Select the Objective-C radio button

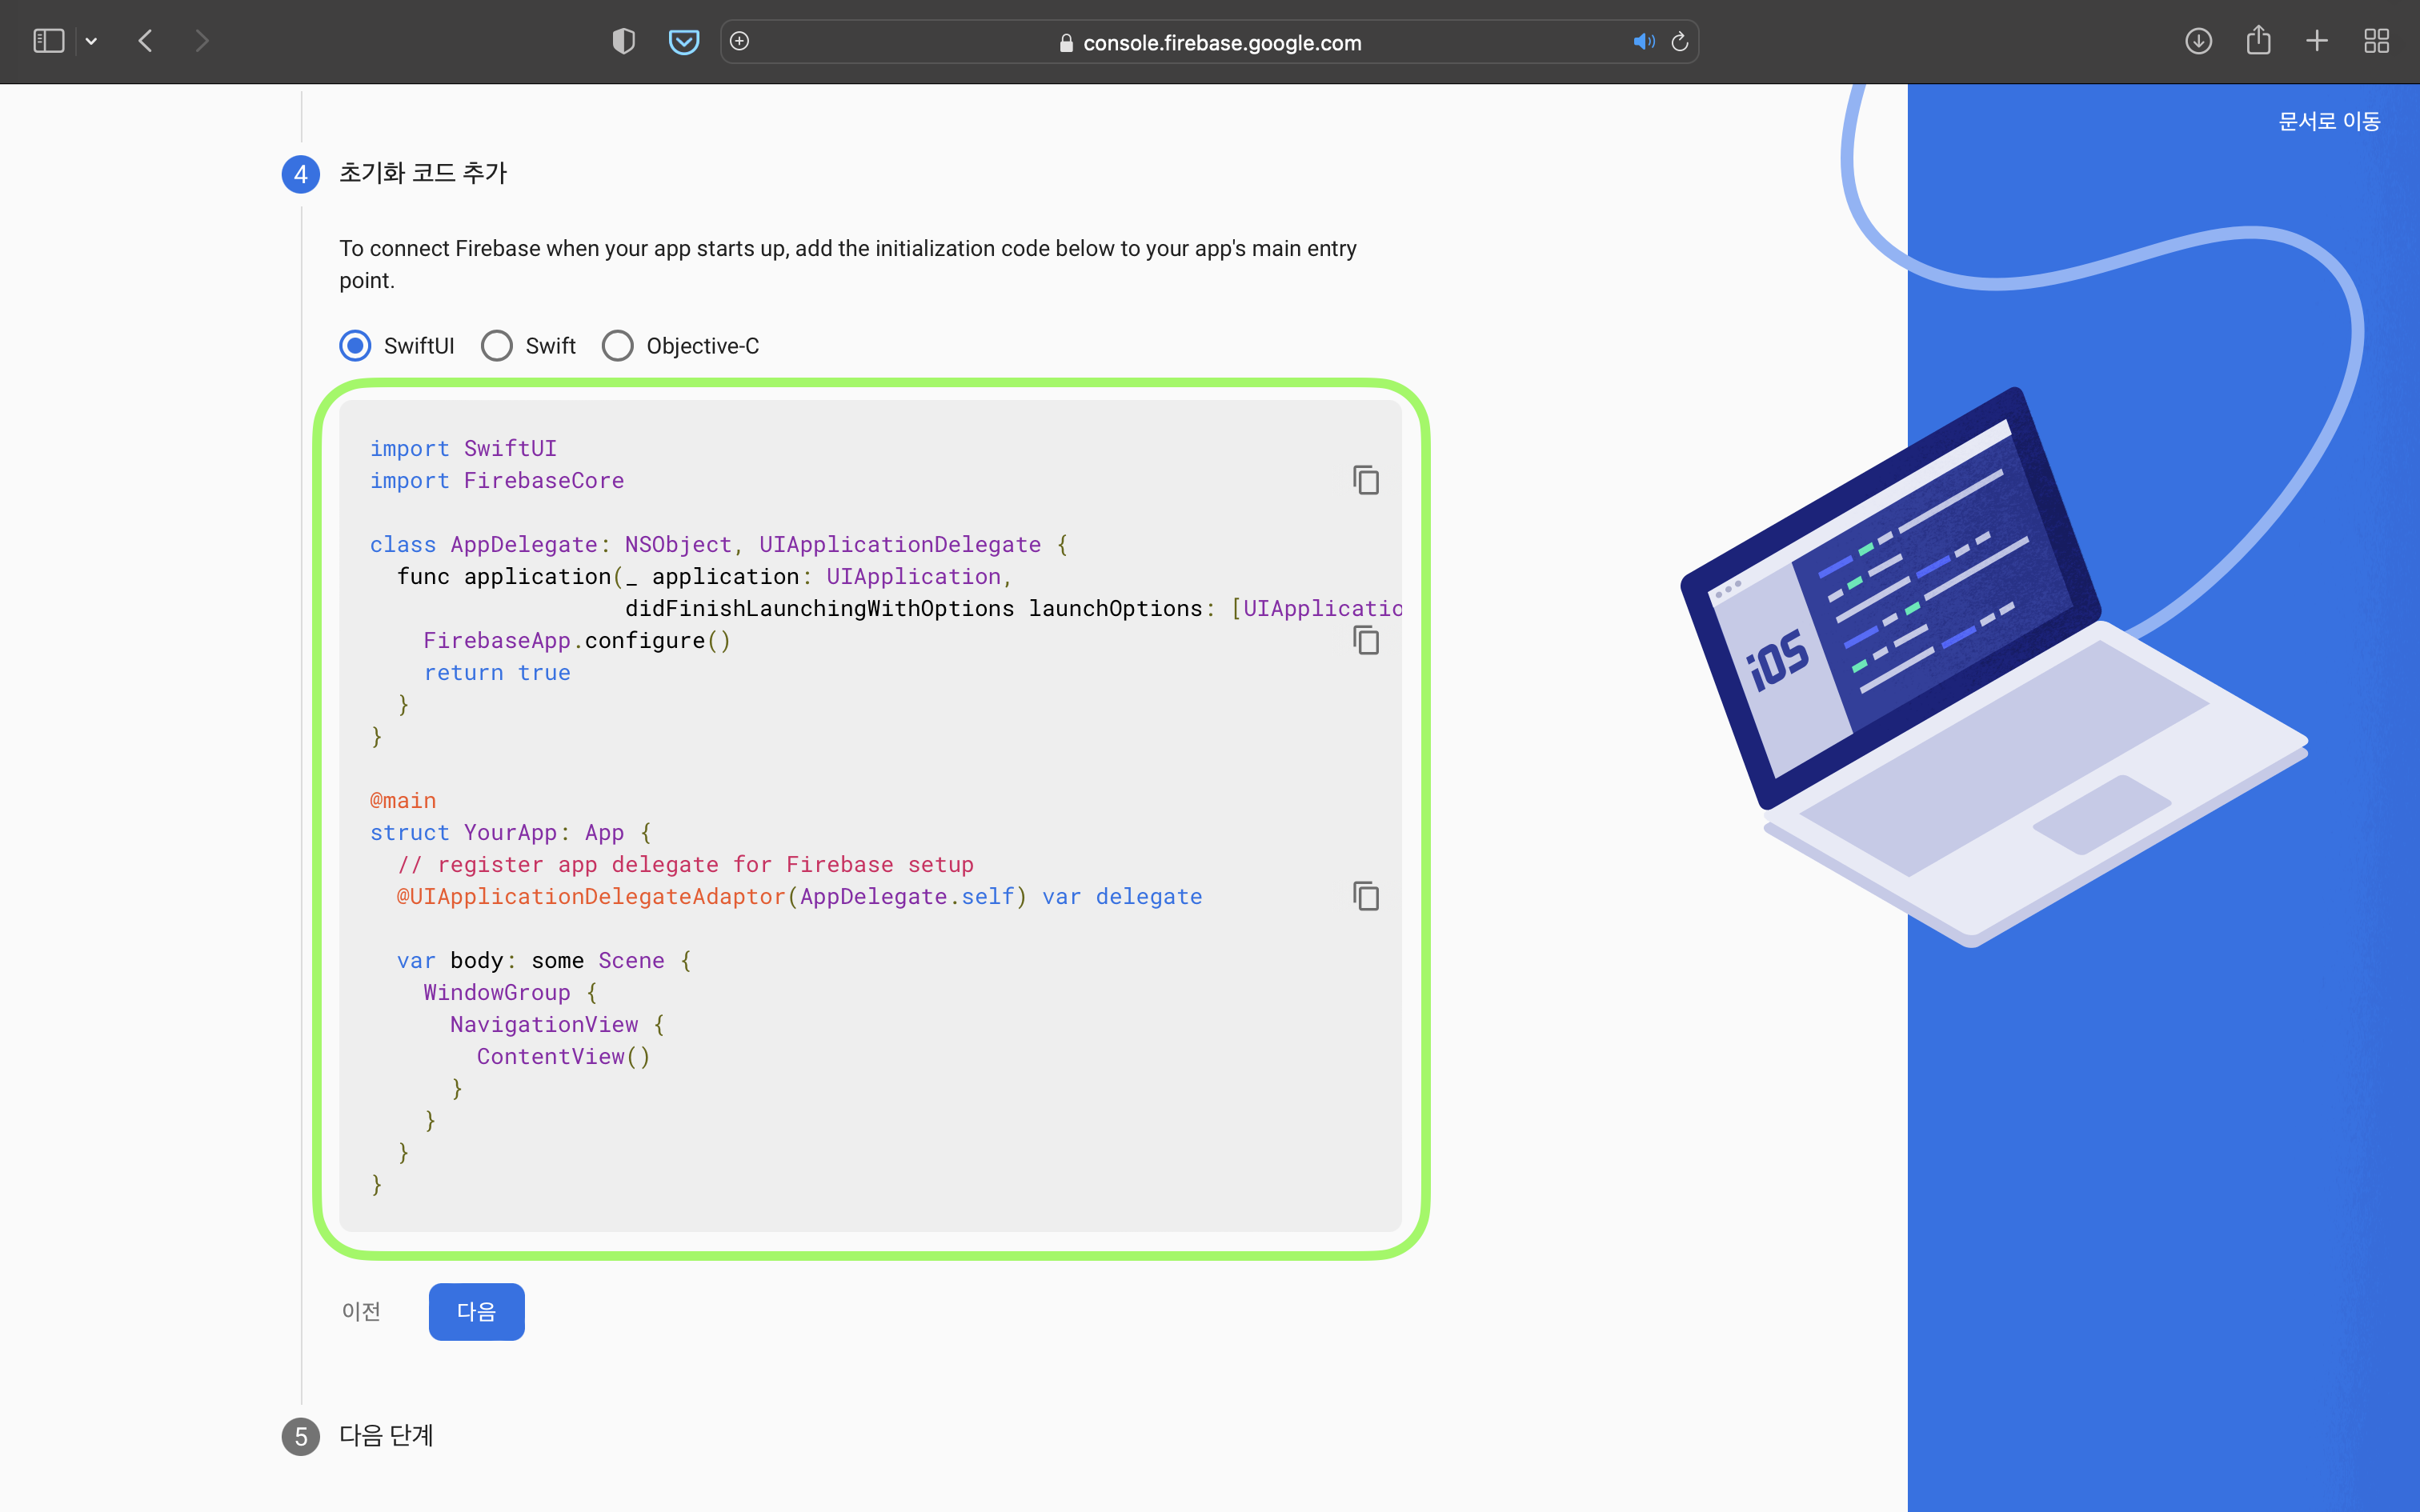(x=618, y=346)
